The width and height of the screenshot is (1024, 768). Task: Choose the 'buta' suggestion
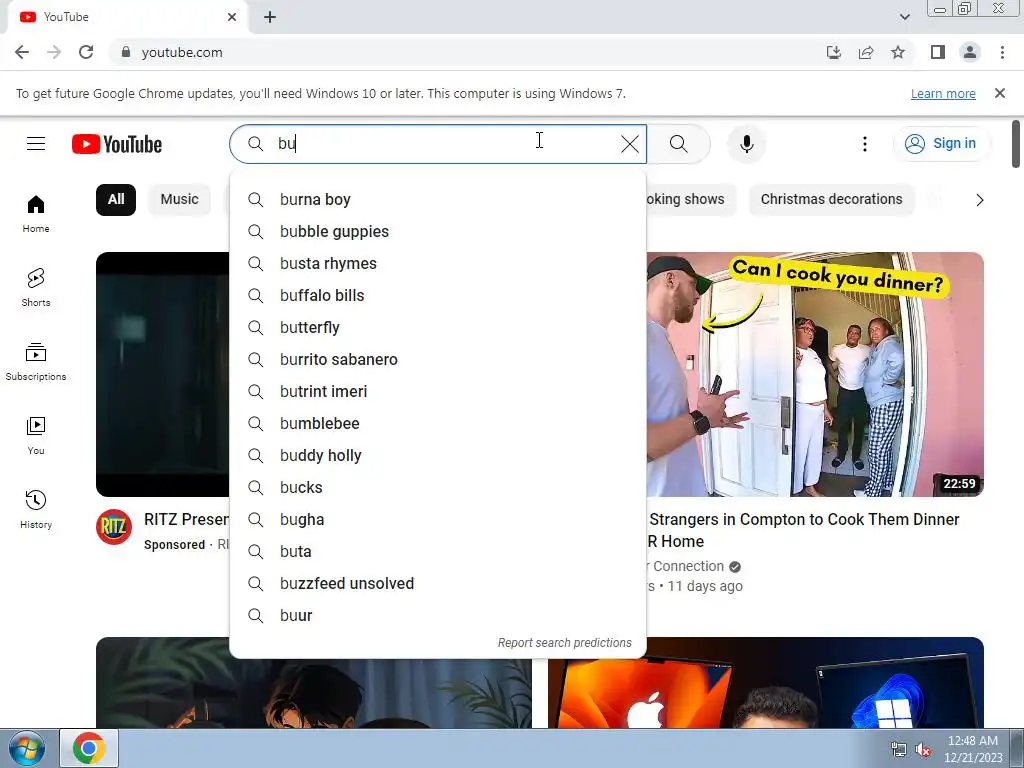pos(438,551)
